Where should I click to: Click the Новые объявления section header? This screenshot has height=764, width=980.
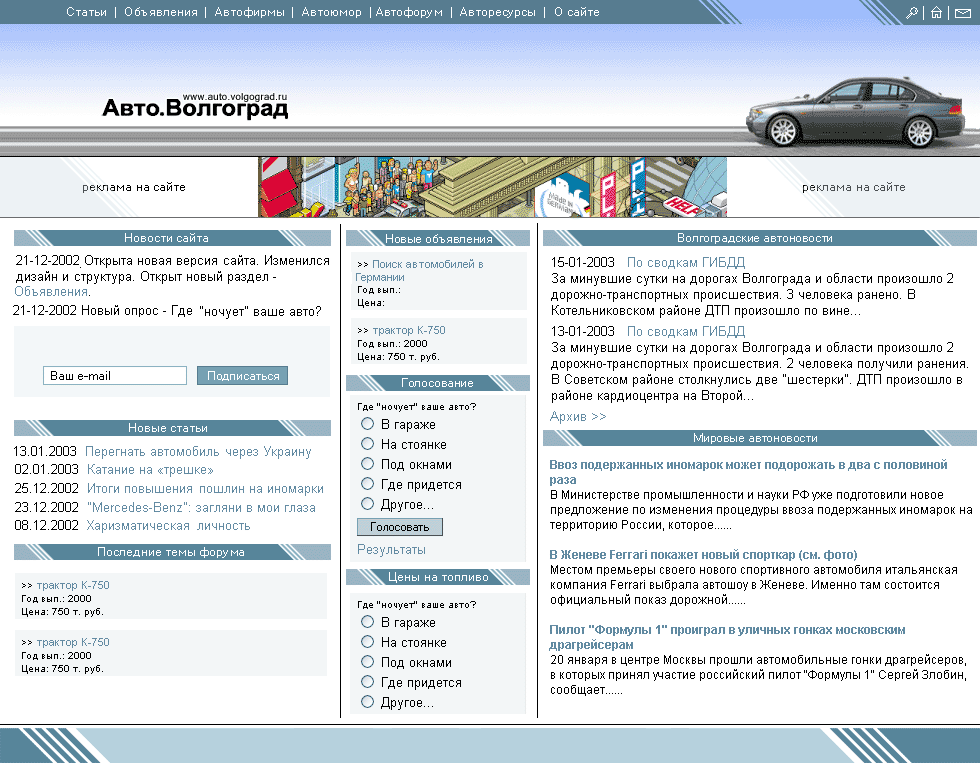tap(438, 239)
